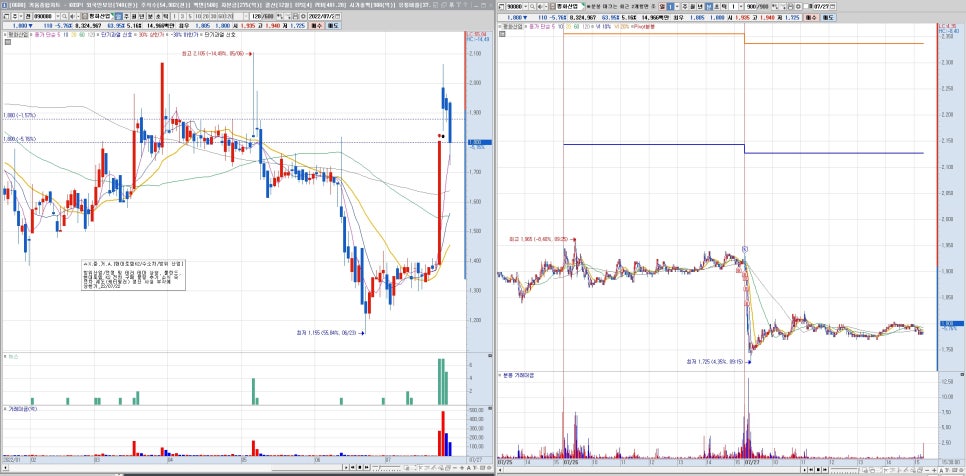Open interval dropdown left of 120/600 field
The image size is (966, 476).
point(245,17)
